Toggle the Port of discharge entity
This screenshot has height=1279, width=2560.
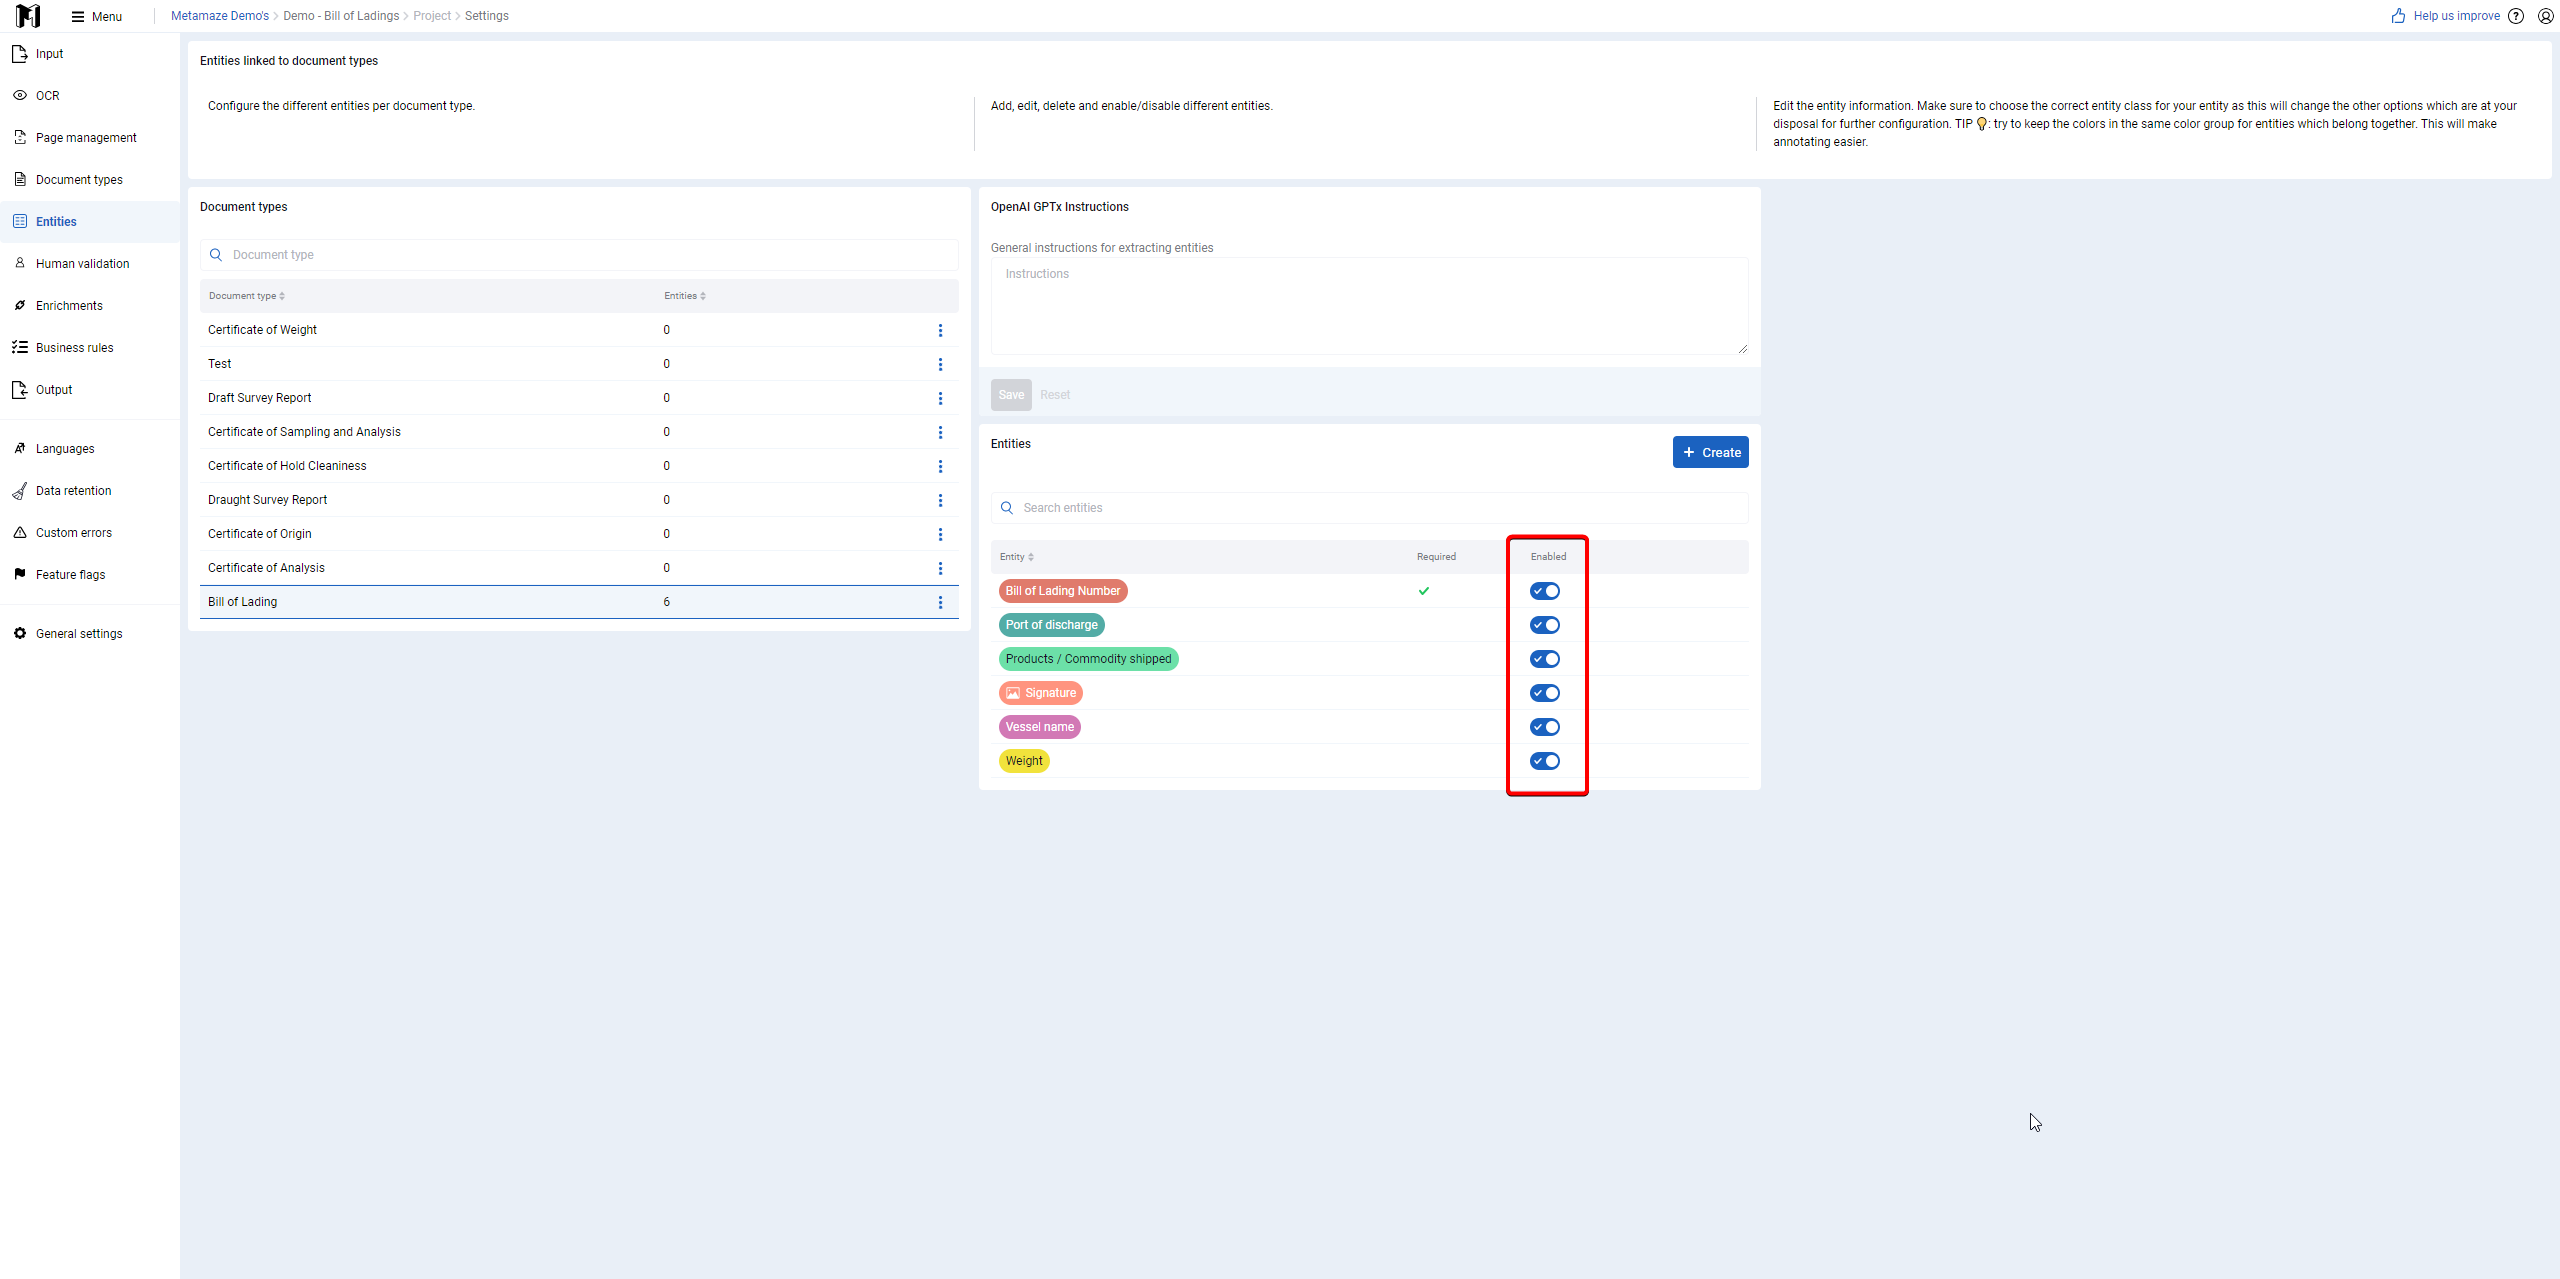tap(1544, 625)
